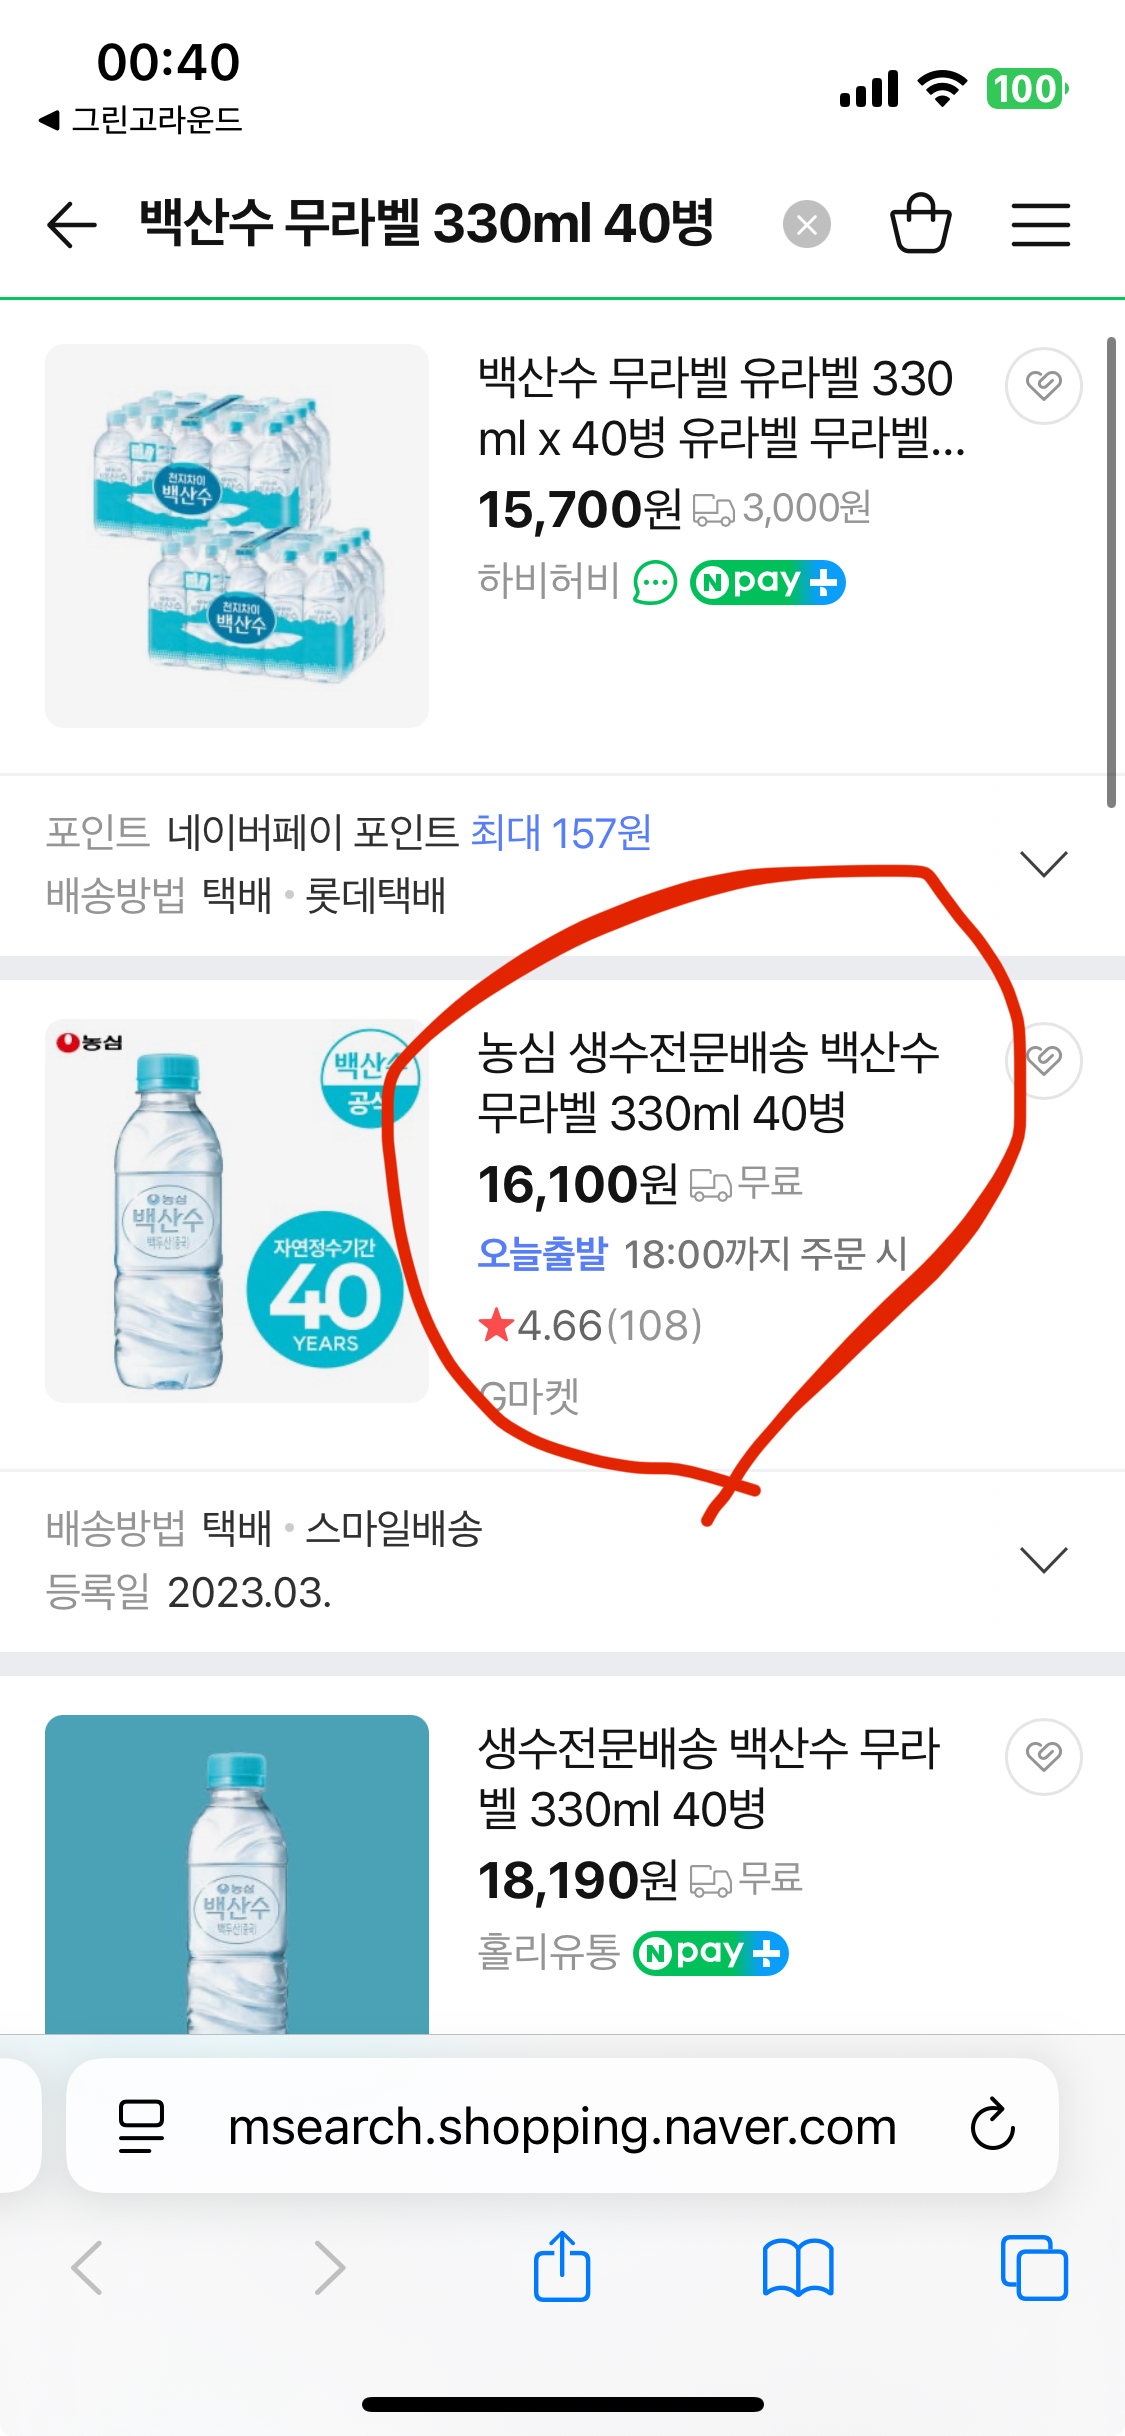Tap the talk chat icon beside 하비허비
Viewport: 1125px width, 2436px height.
click(655, 582)
